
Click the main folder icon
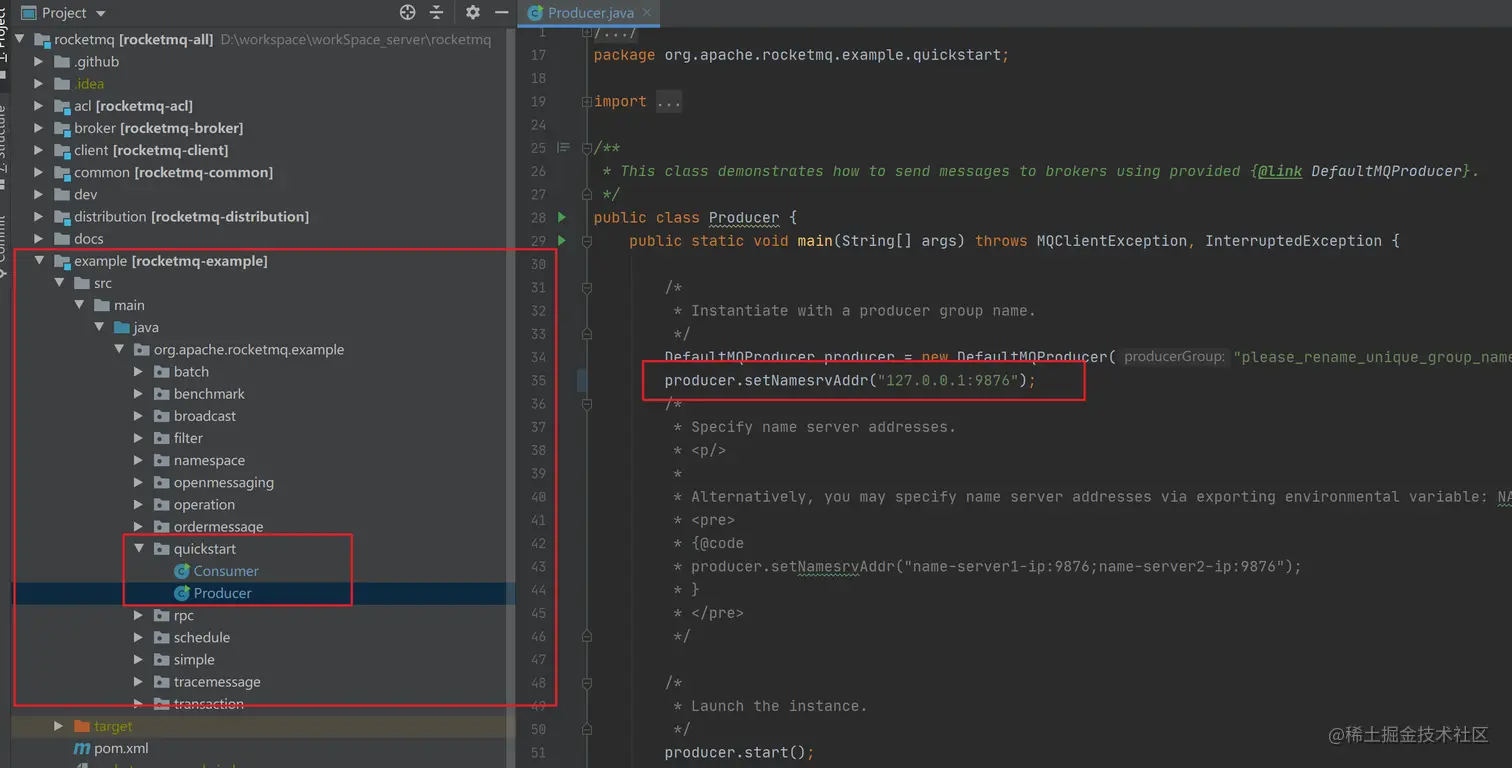click(x=102, y=305)
